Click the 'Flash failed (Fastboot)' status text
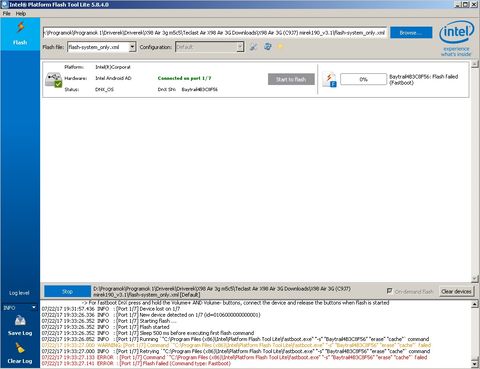Image resolution: width=480 pixels, height=369 pixels. (423, 79)
